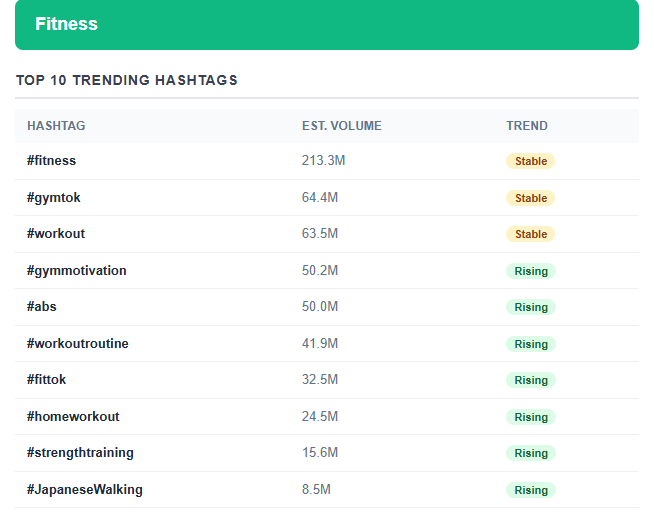Click the 64.4M volume value
The image size is (654, 515).
pyautogui.click(x=320, y=197)
